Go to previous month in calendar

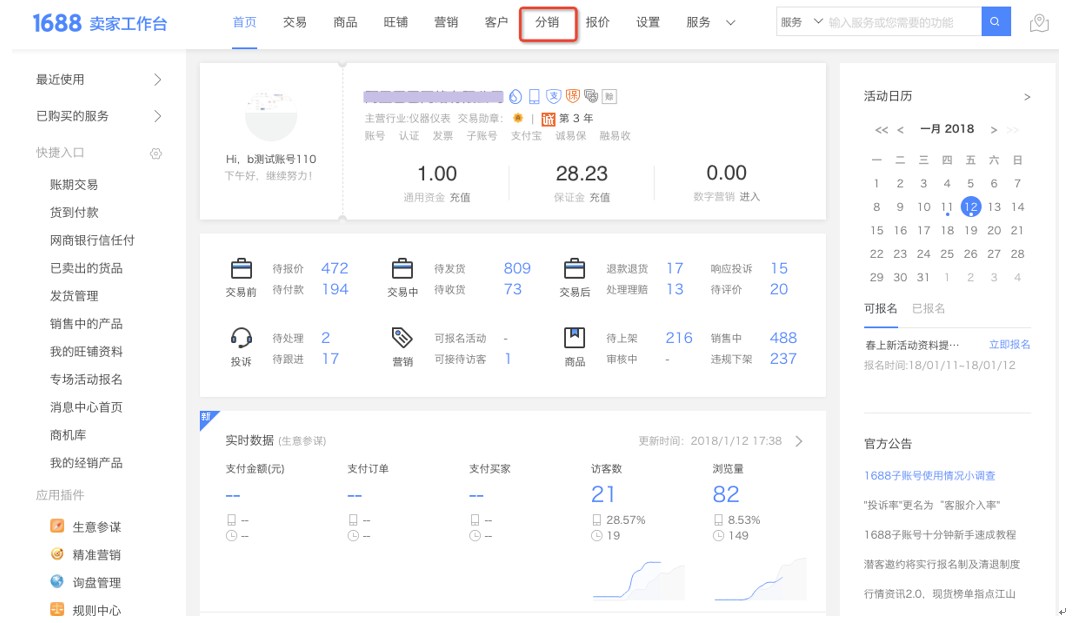(901, 129)
